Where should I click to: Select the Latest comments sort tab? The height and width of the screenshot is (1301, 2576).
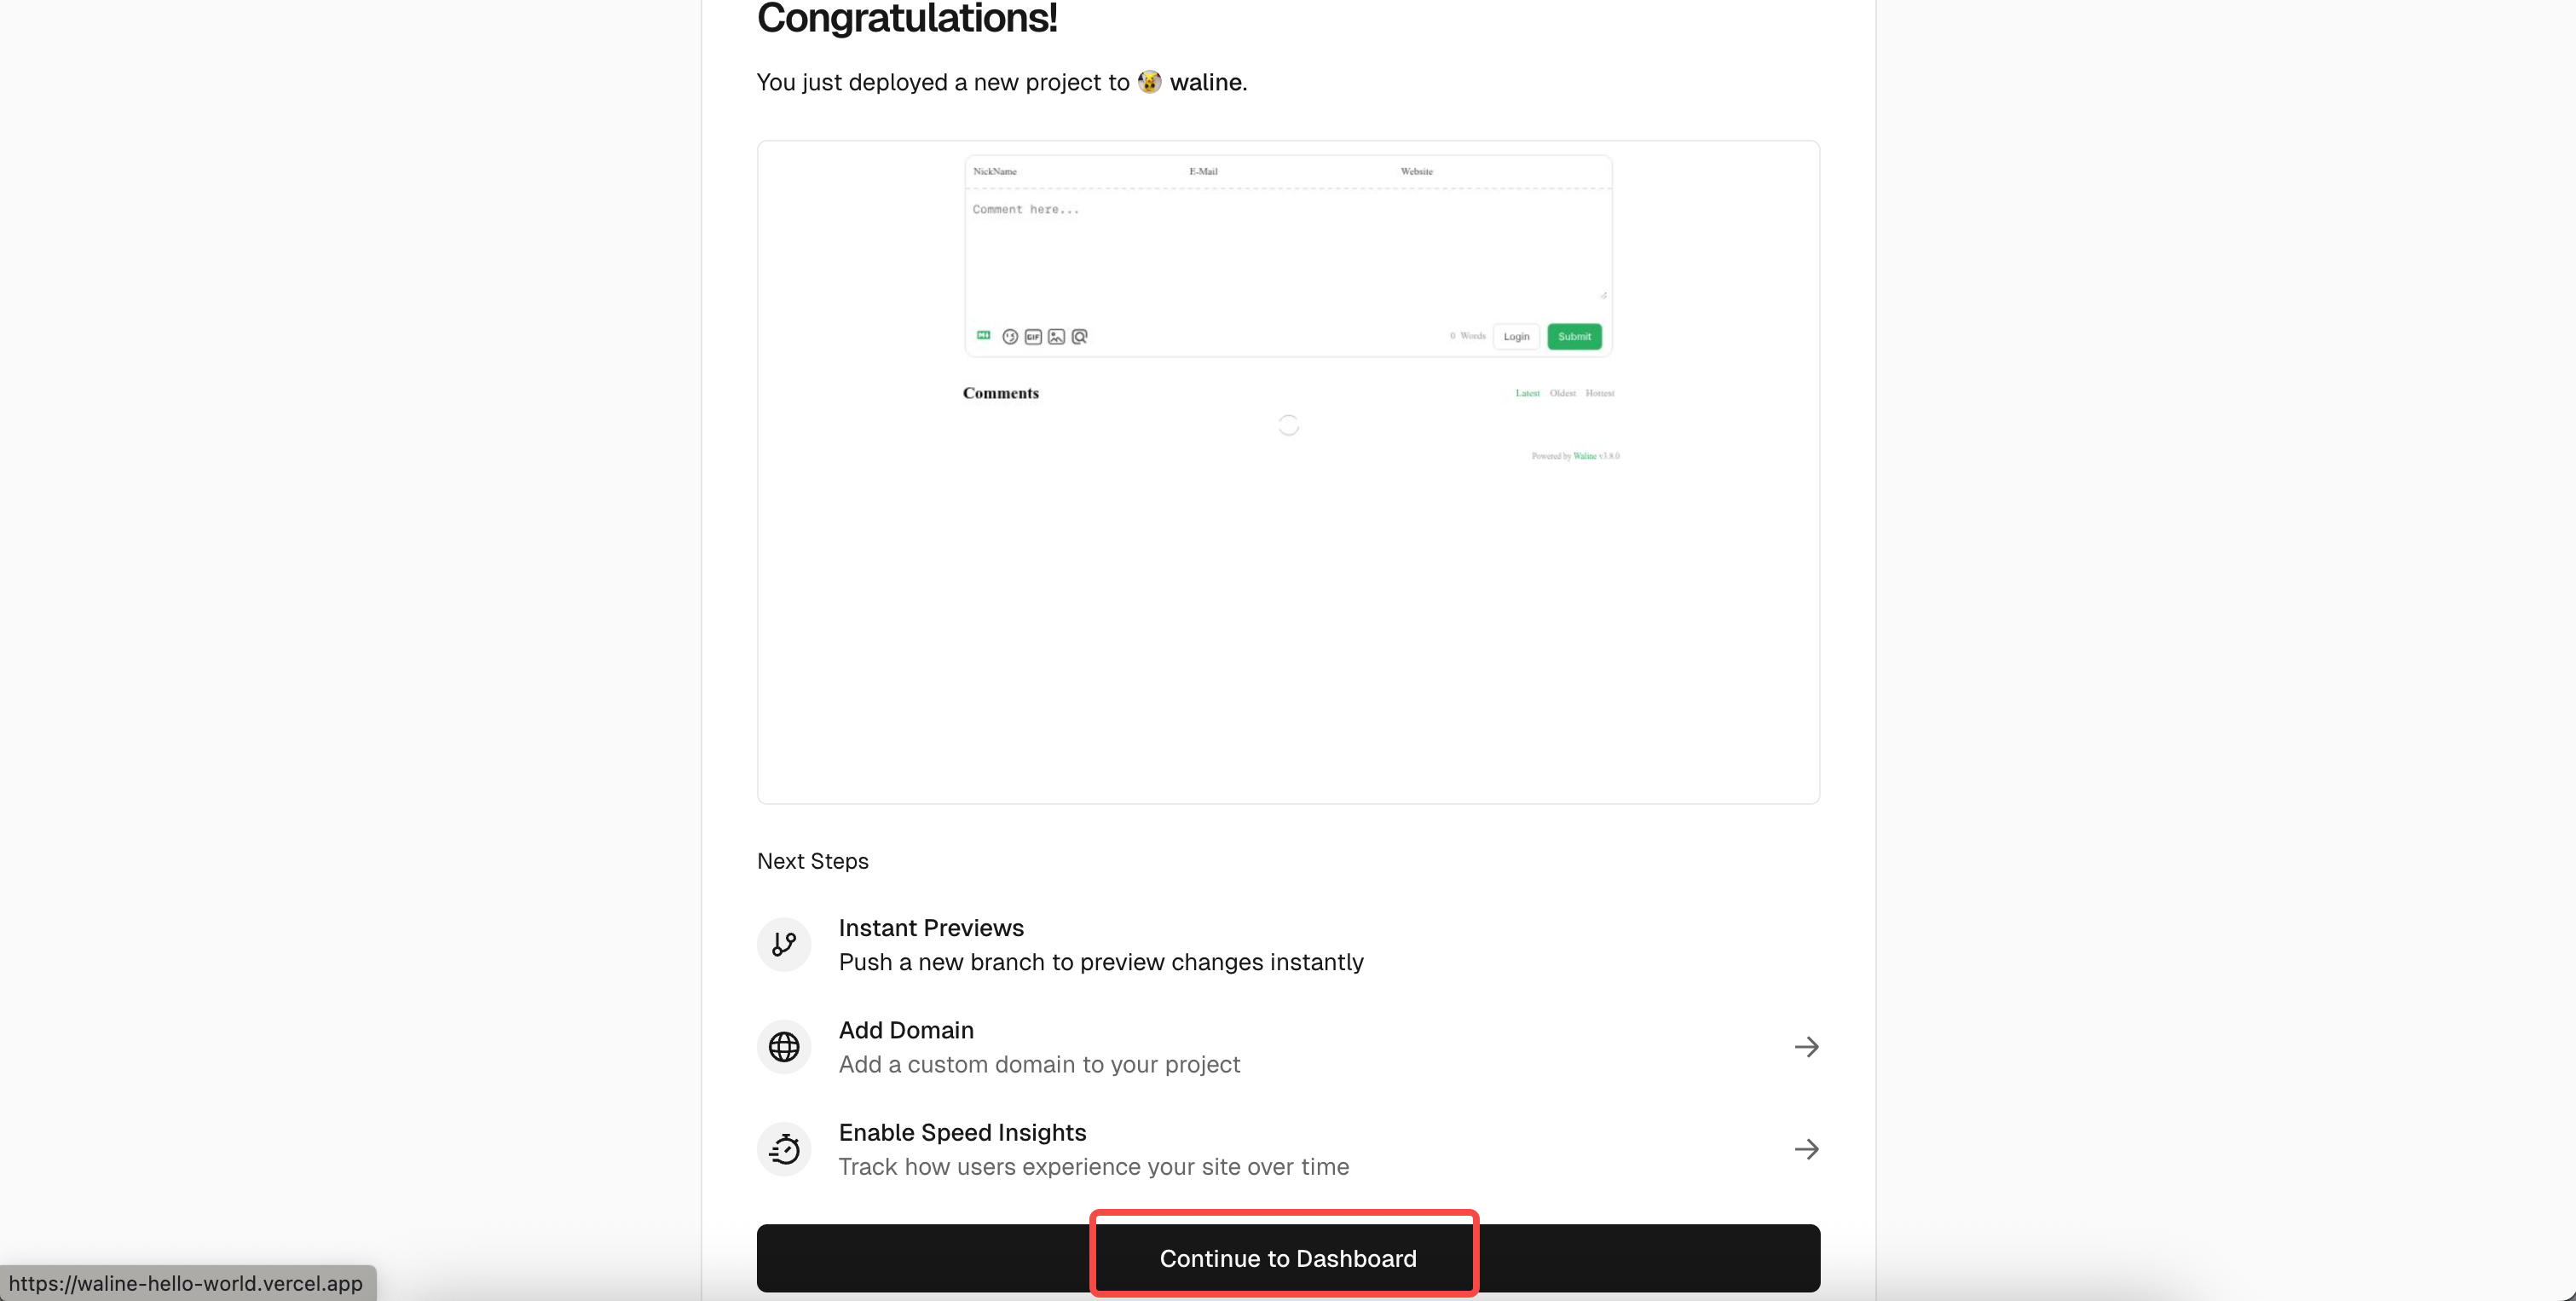coord(1527,393)
